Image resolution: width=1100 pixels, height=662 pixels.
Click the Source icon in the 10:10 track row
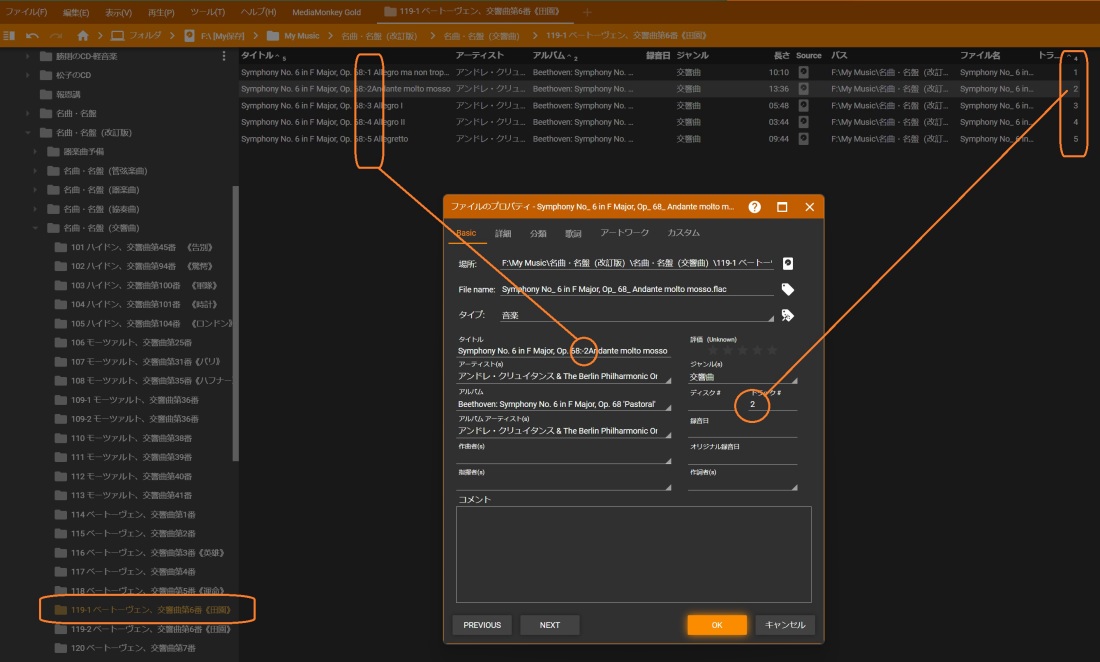803,72
